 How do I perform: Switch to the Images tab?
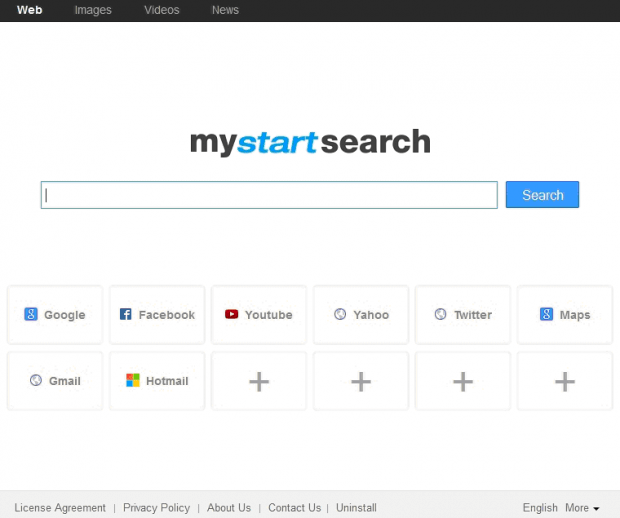click(93, 10)
